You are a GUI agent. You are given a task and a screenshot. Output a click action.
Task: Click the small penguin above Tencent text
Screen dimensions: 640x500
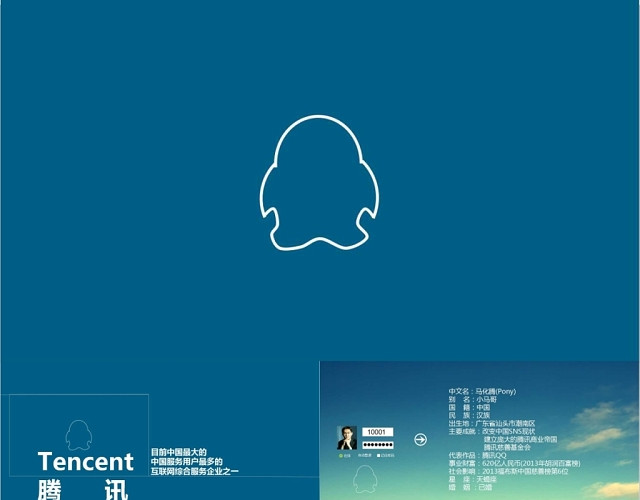pos(78,435)
